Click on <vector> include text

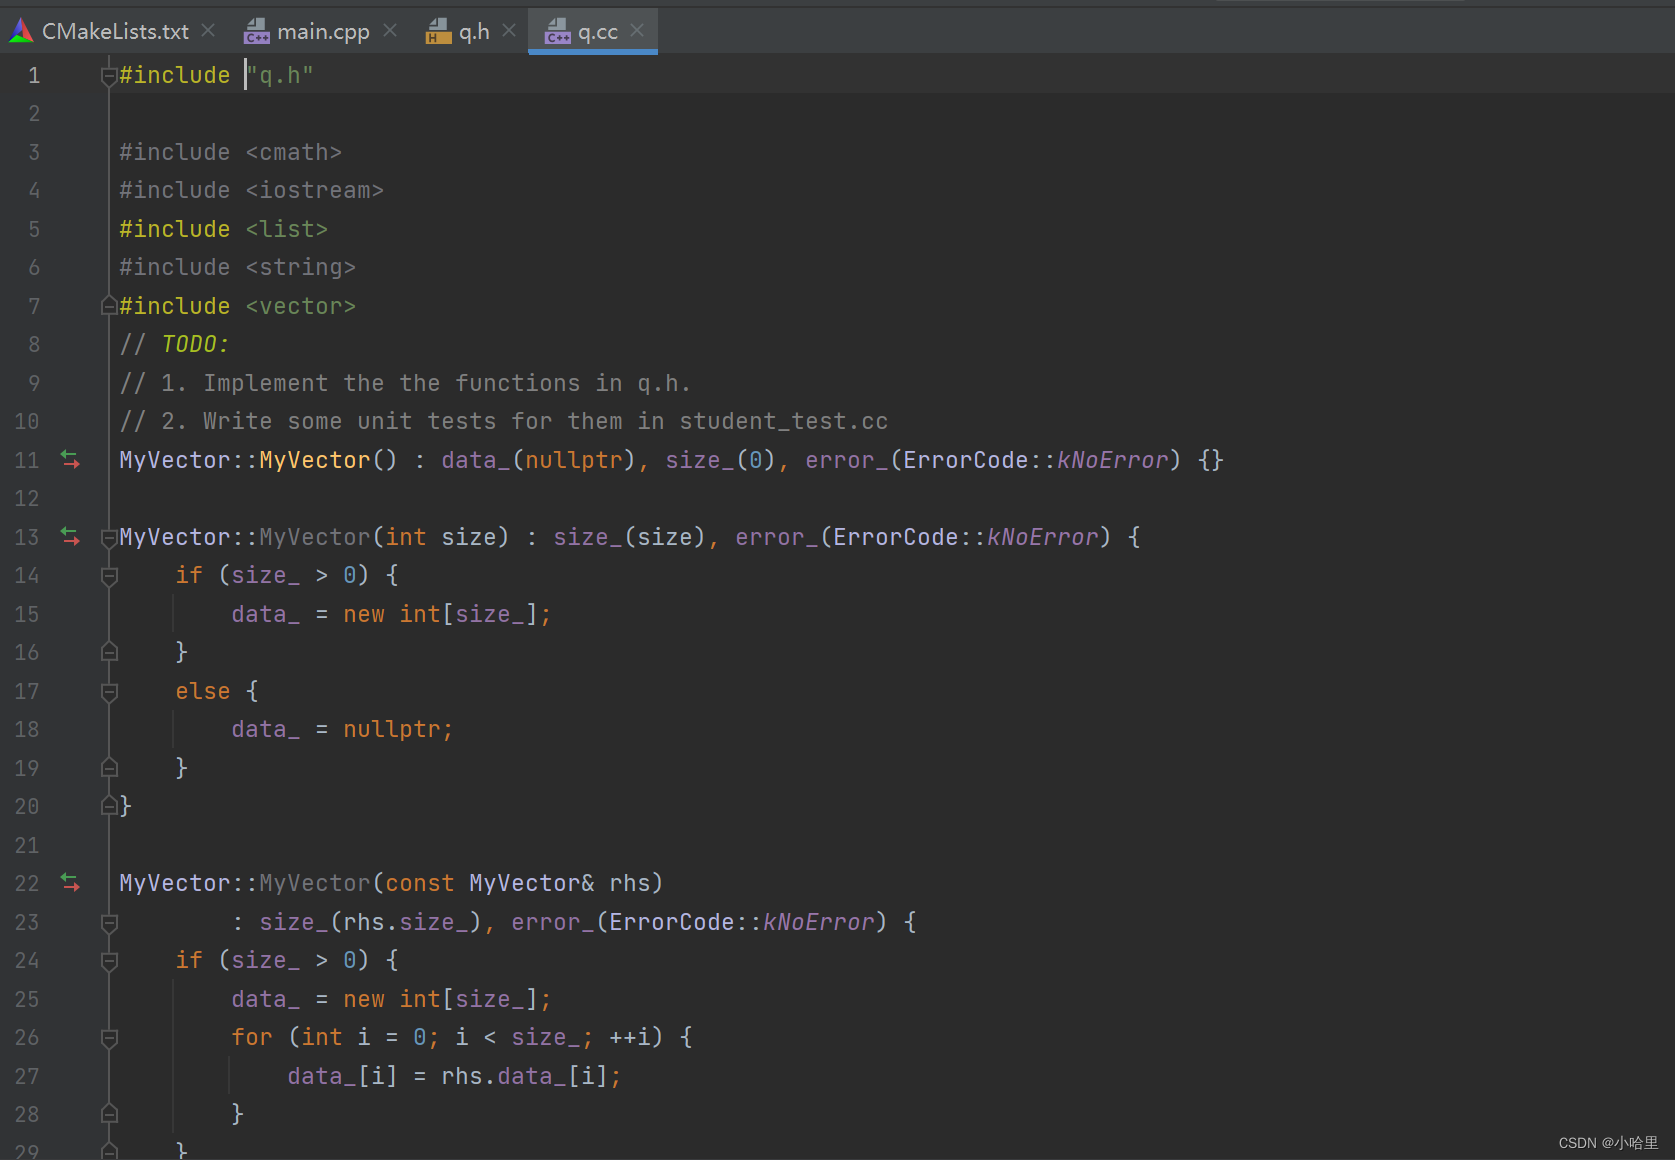[301, 306]
